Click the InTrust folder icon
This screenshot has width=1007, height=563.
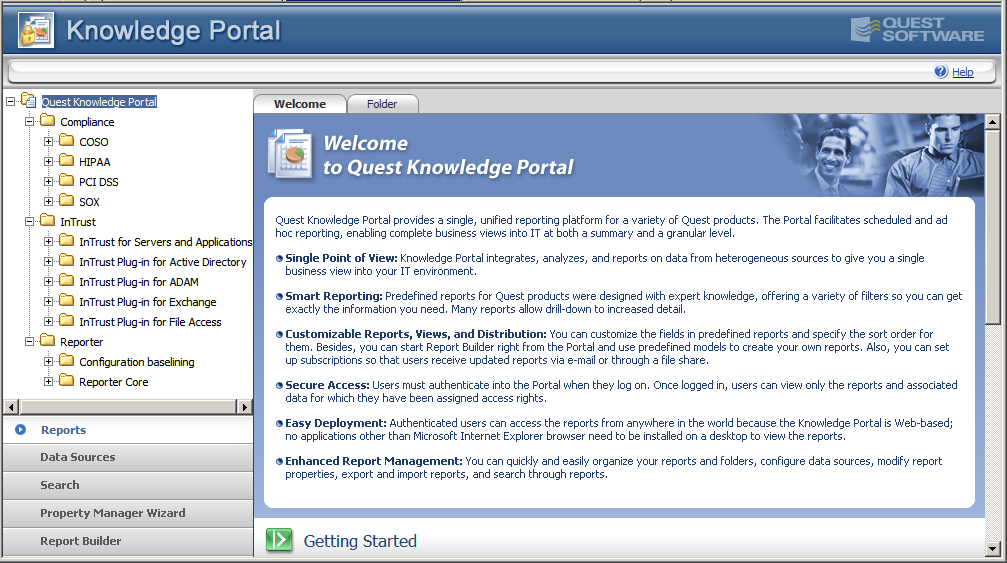(x=48, y=220)
